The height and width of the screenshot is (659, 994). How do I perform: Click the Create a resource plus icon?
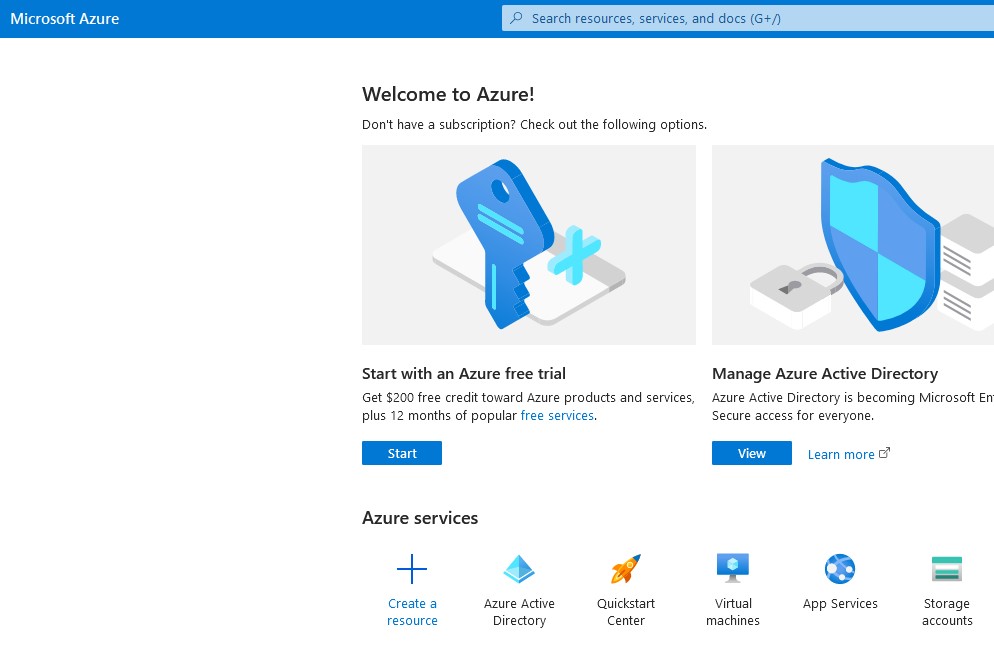click(412, 570)
